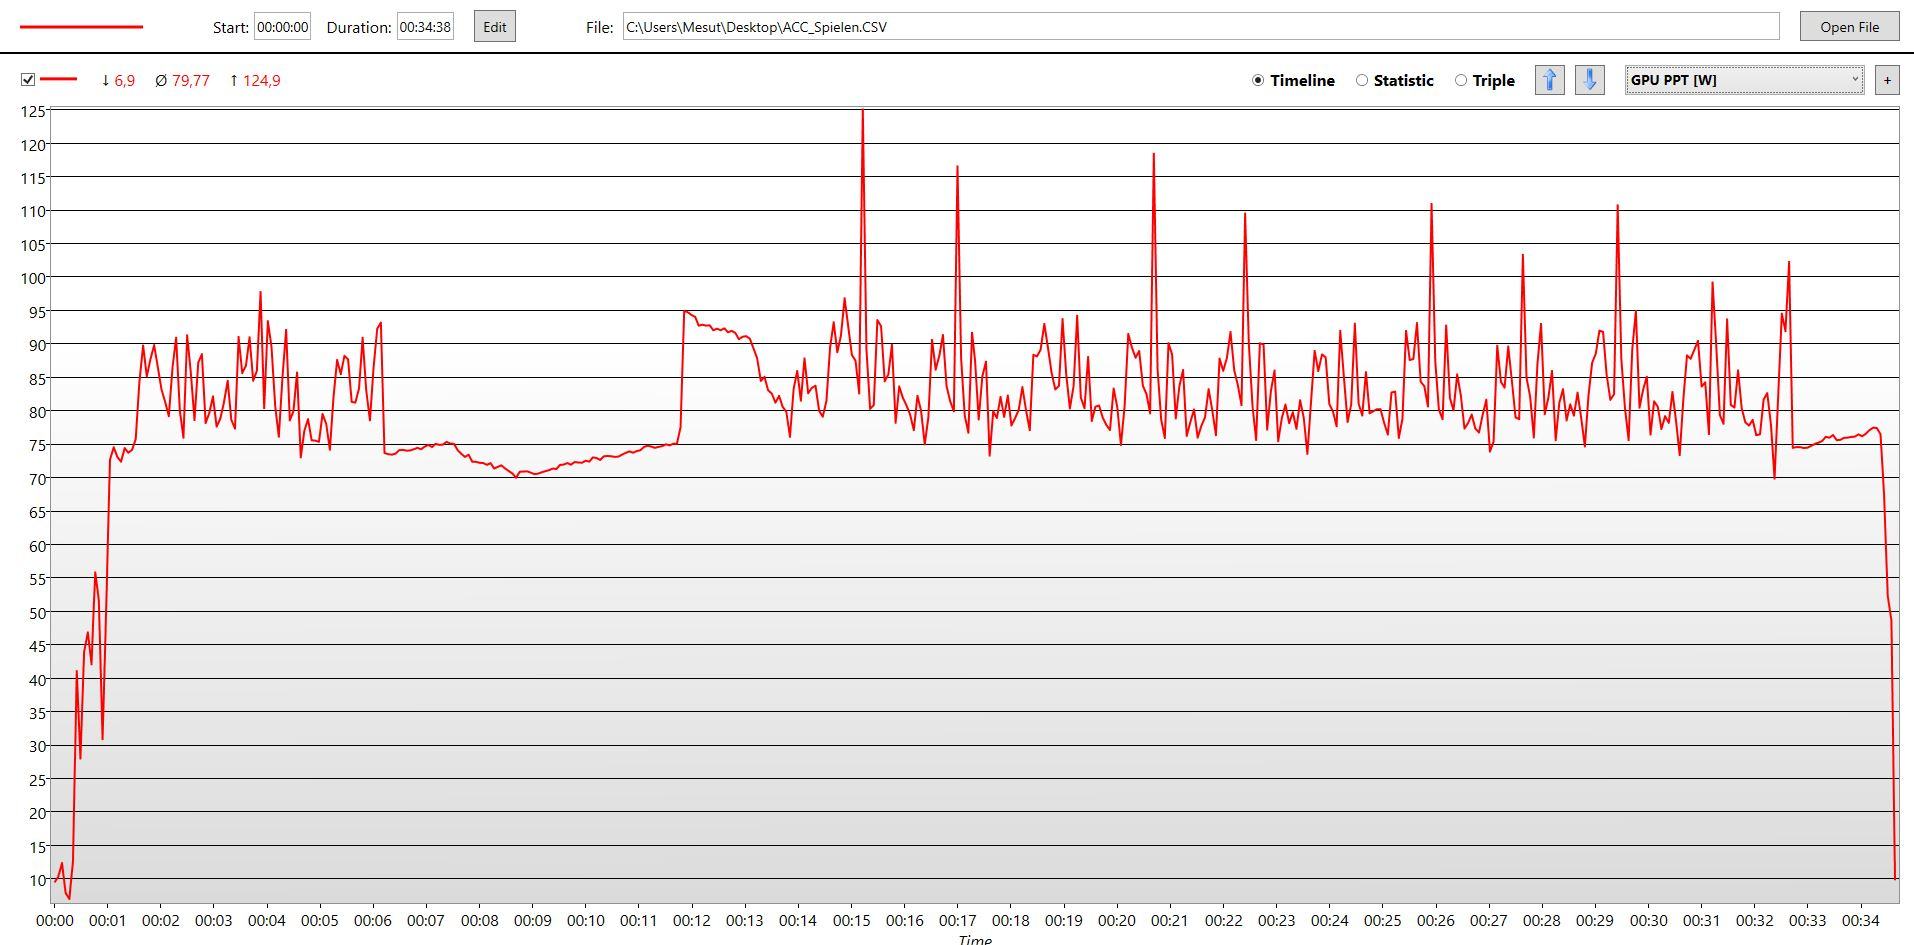1914x945 pixels.
Task: Click the 75 y-axis label
Action: (37, 446)
